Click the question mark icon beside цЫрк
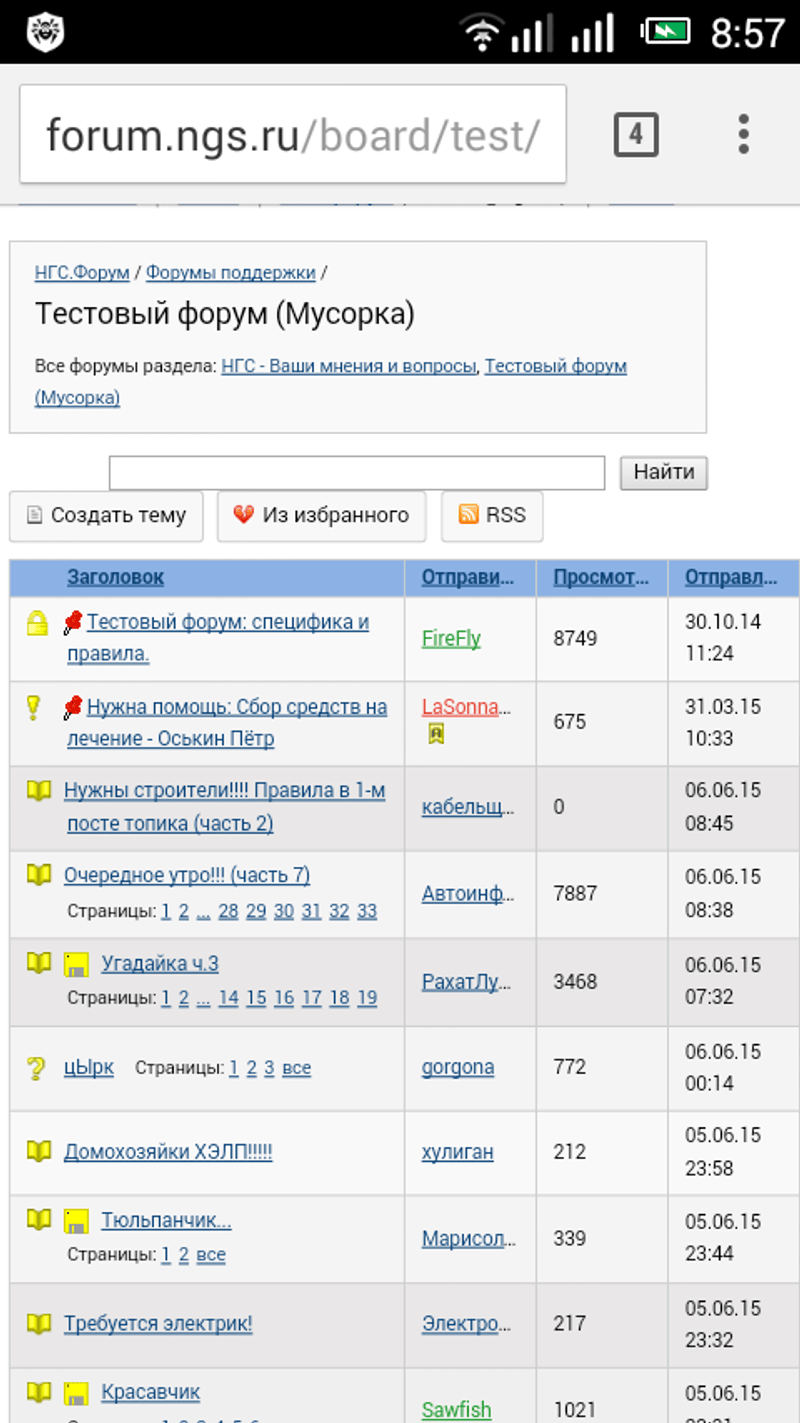Viewport: 800px width, 1423px height. (36, 1068)
